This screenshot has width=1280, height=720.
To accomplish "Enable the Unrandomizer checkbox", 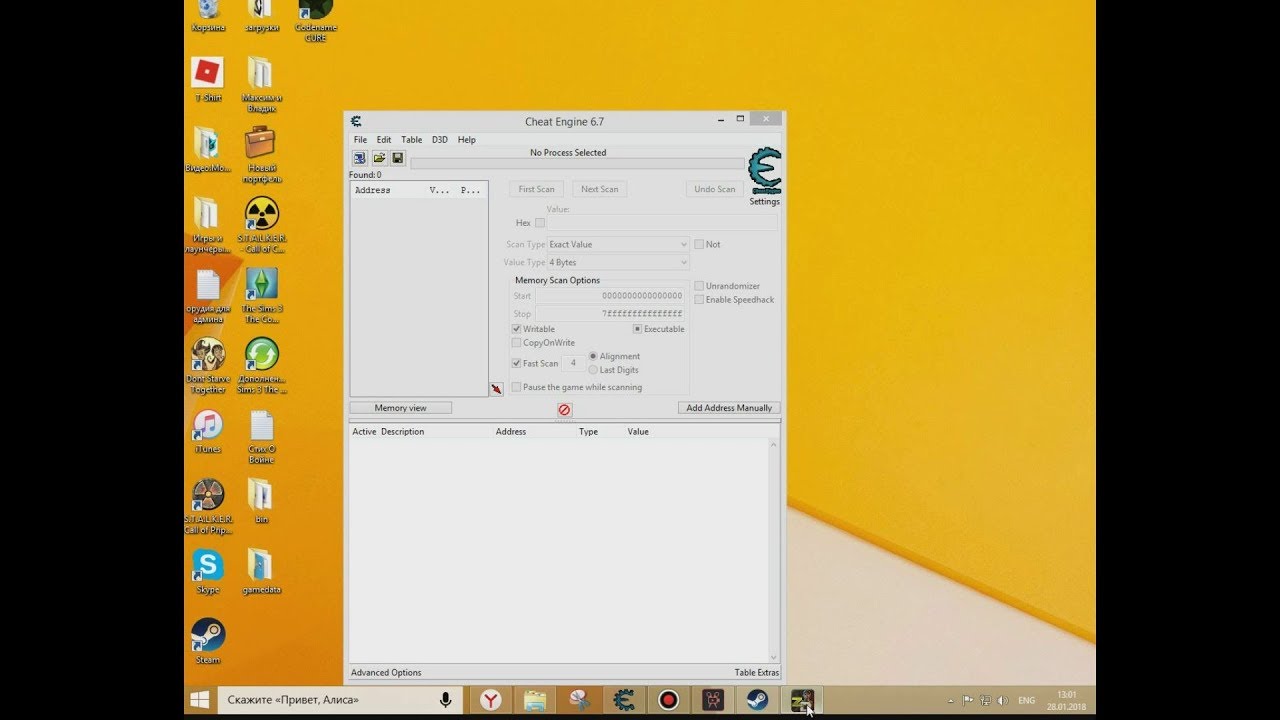I will point(699,286).
